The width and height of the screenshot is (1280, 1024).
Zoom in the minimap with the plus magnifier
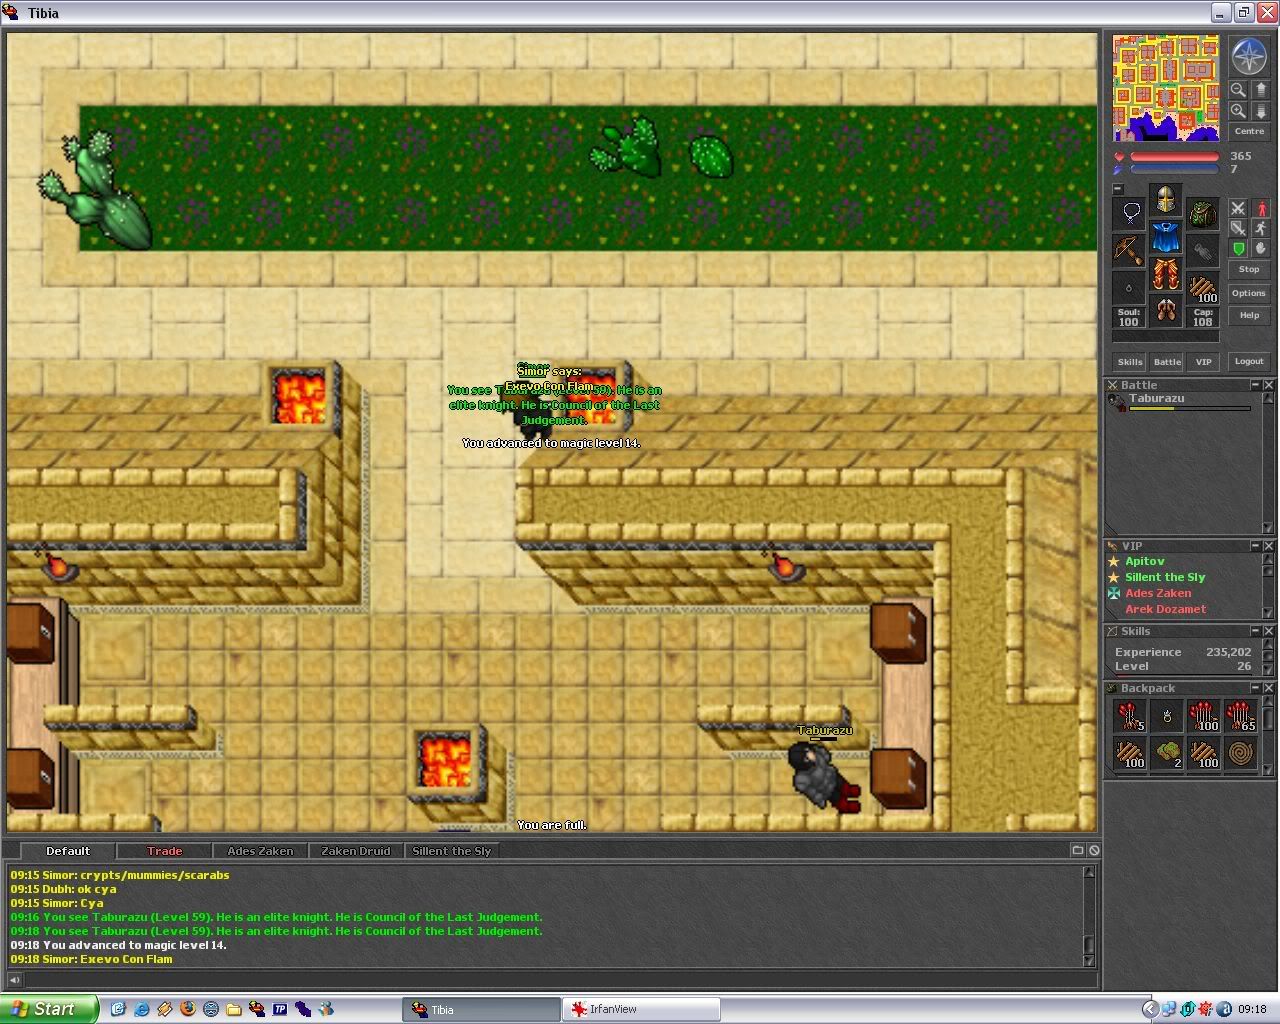(1238, 111)
